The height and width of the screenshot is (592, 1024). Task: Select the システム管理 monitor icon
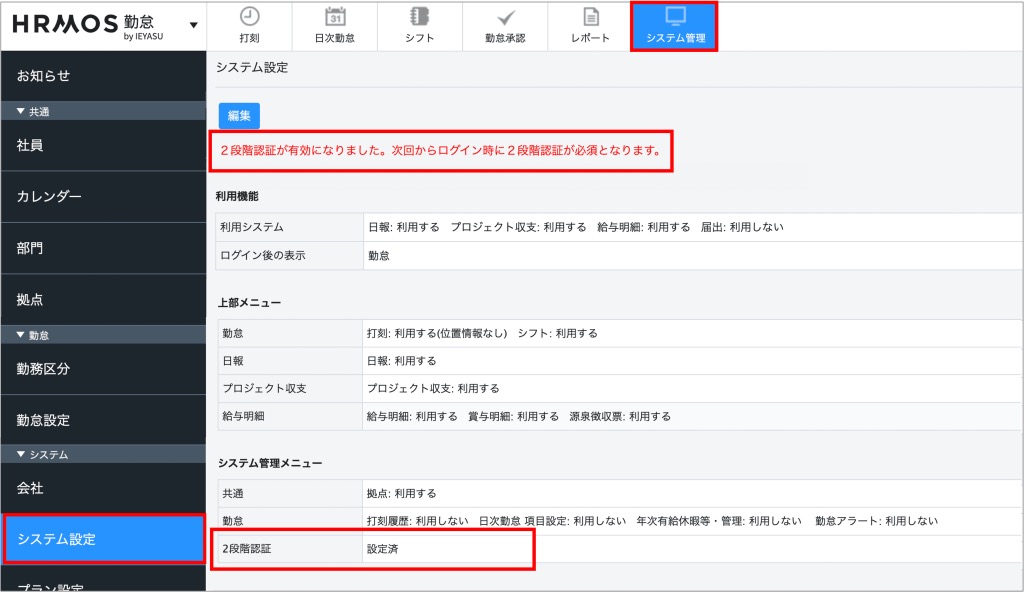point(675,17)
